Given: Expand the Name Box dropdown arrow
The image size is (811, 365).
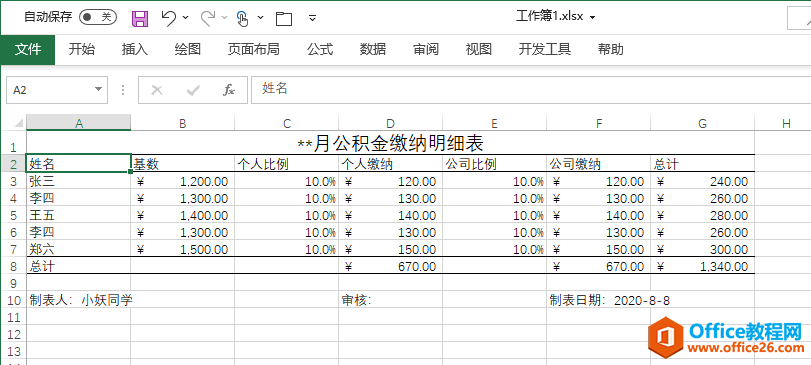Looking at the screenshot, I should point(98,90).
